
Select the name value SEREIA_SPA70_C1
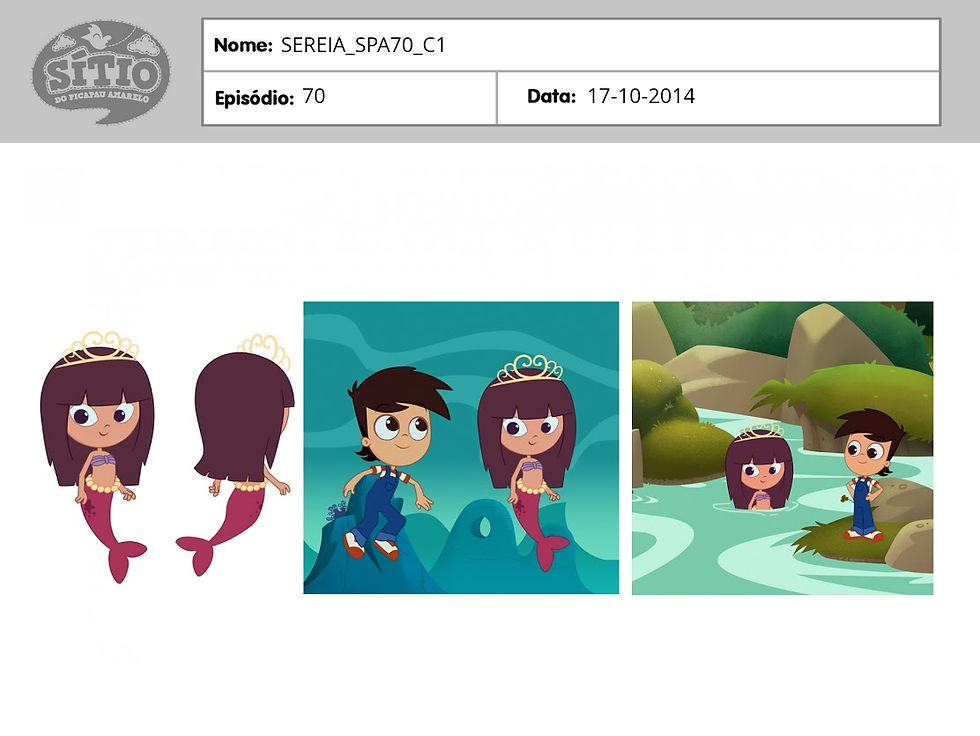click(x=363, y=45)
